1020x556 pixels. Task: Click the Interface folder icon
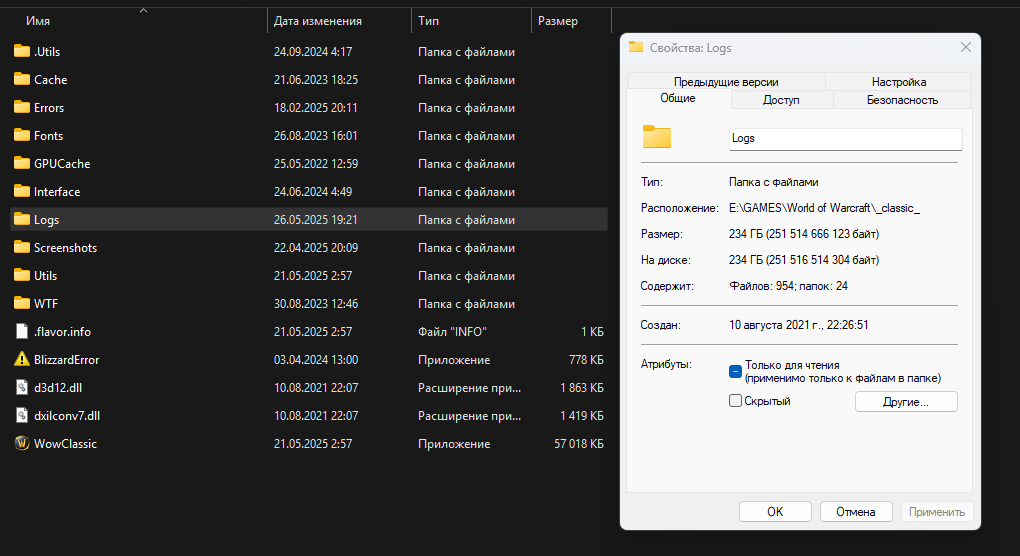point(21,191)
